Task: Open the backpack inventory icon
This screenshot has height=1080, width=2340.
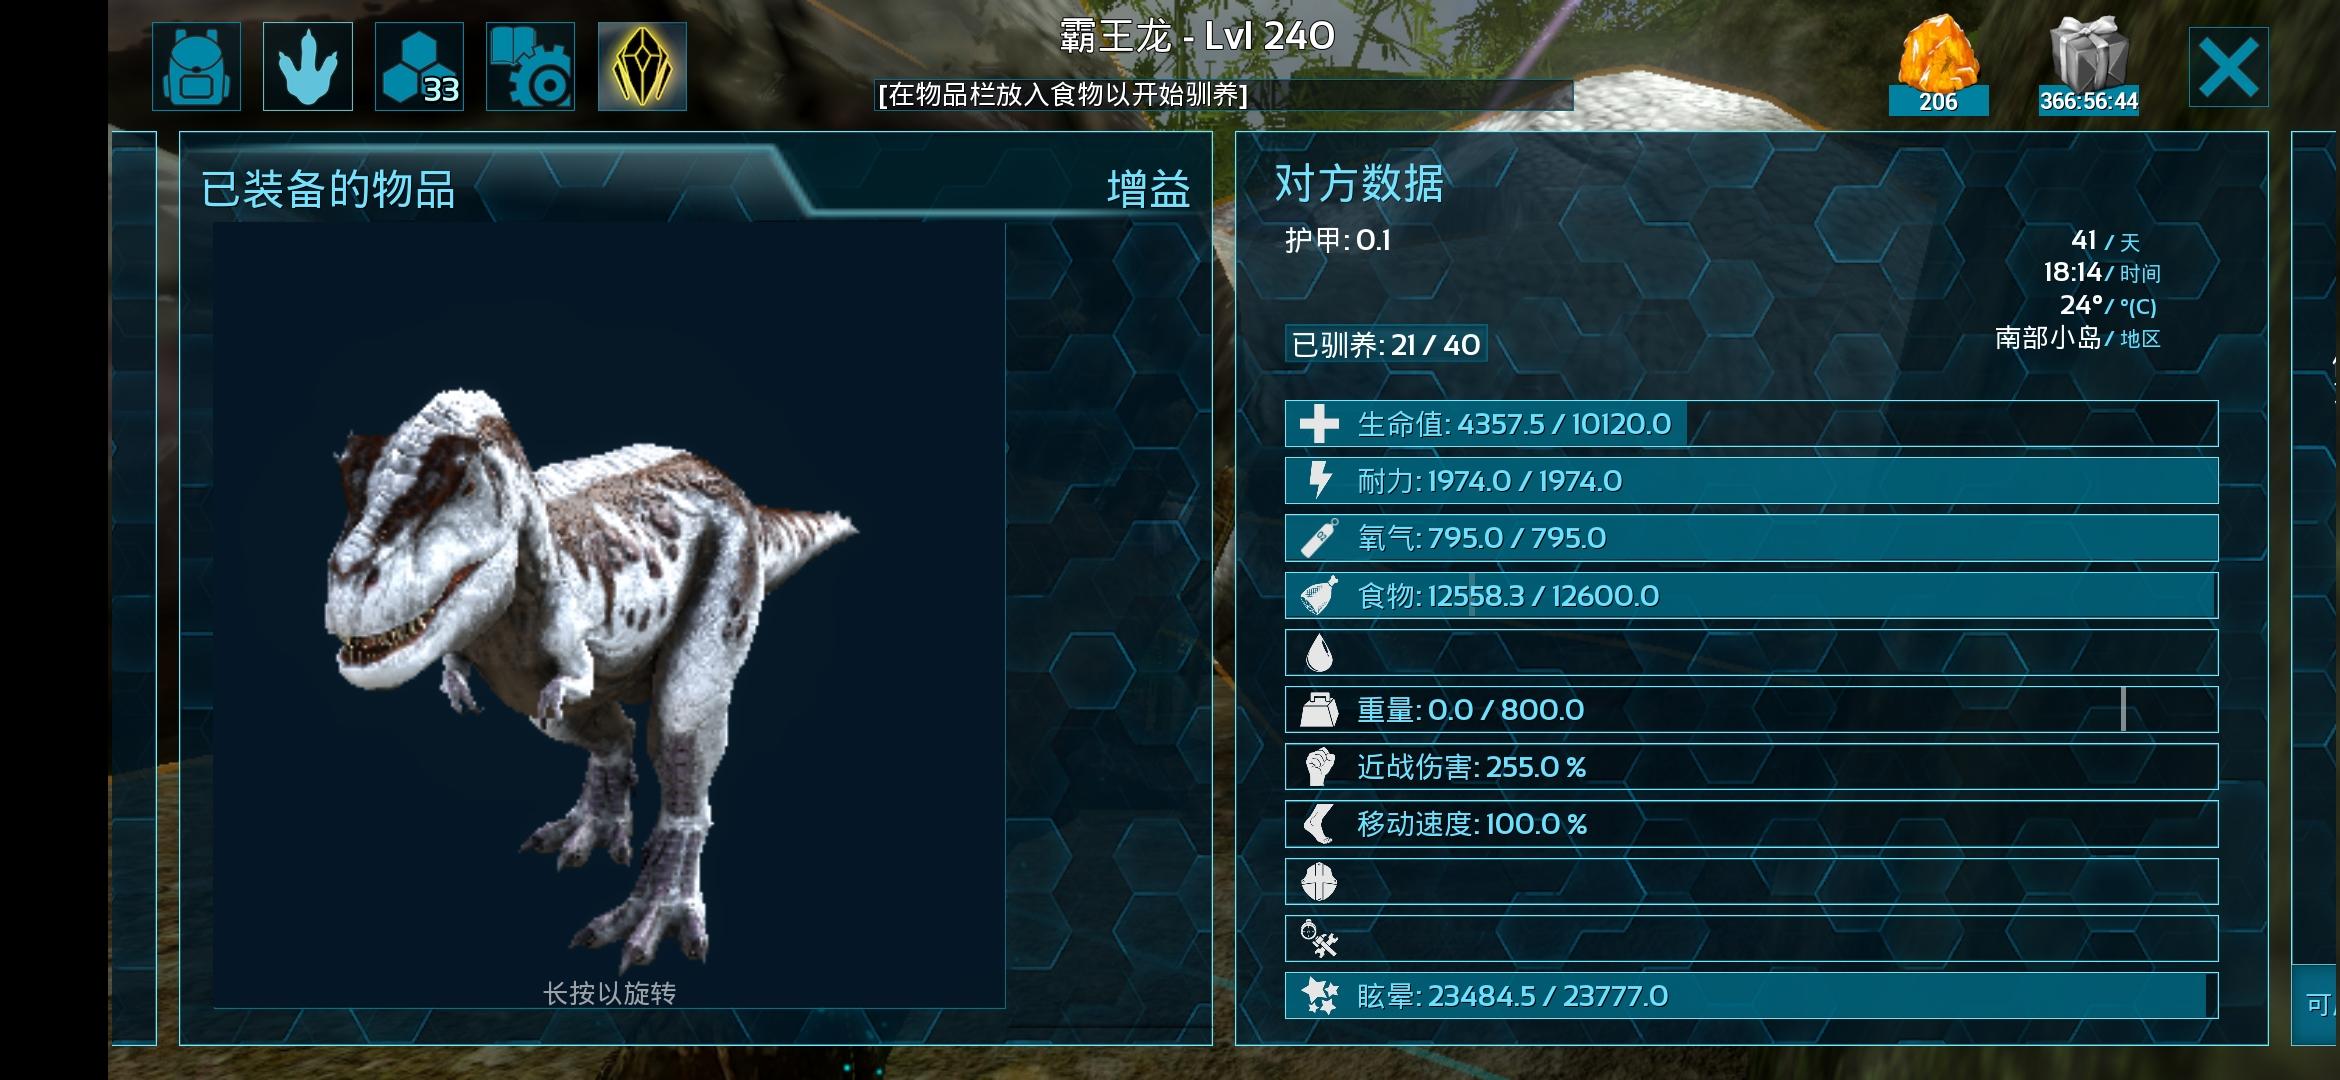Action: click(196, 66)
